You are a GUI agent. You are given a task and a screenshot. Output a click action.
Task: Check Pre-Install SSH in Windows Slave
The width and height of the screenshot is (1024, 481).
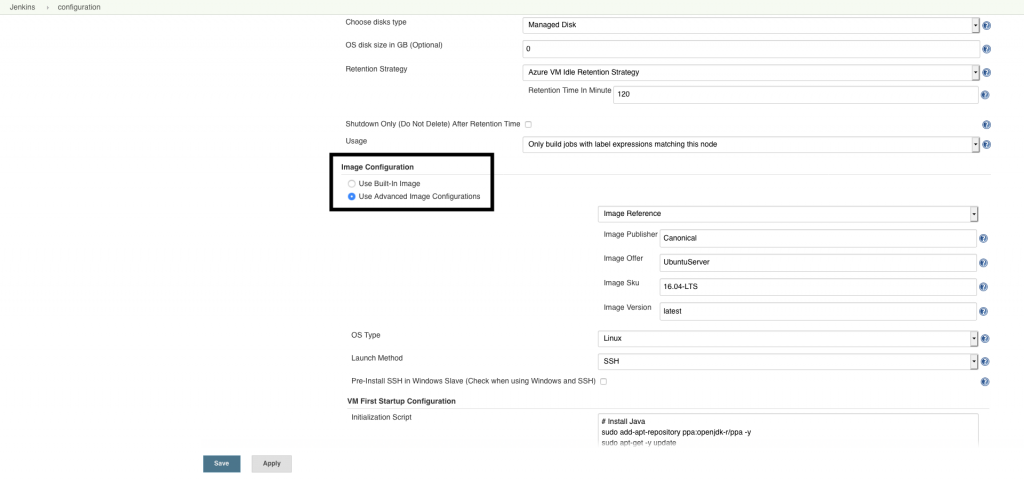[x=603, y=381]
